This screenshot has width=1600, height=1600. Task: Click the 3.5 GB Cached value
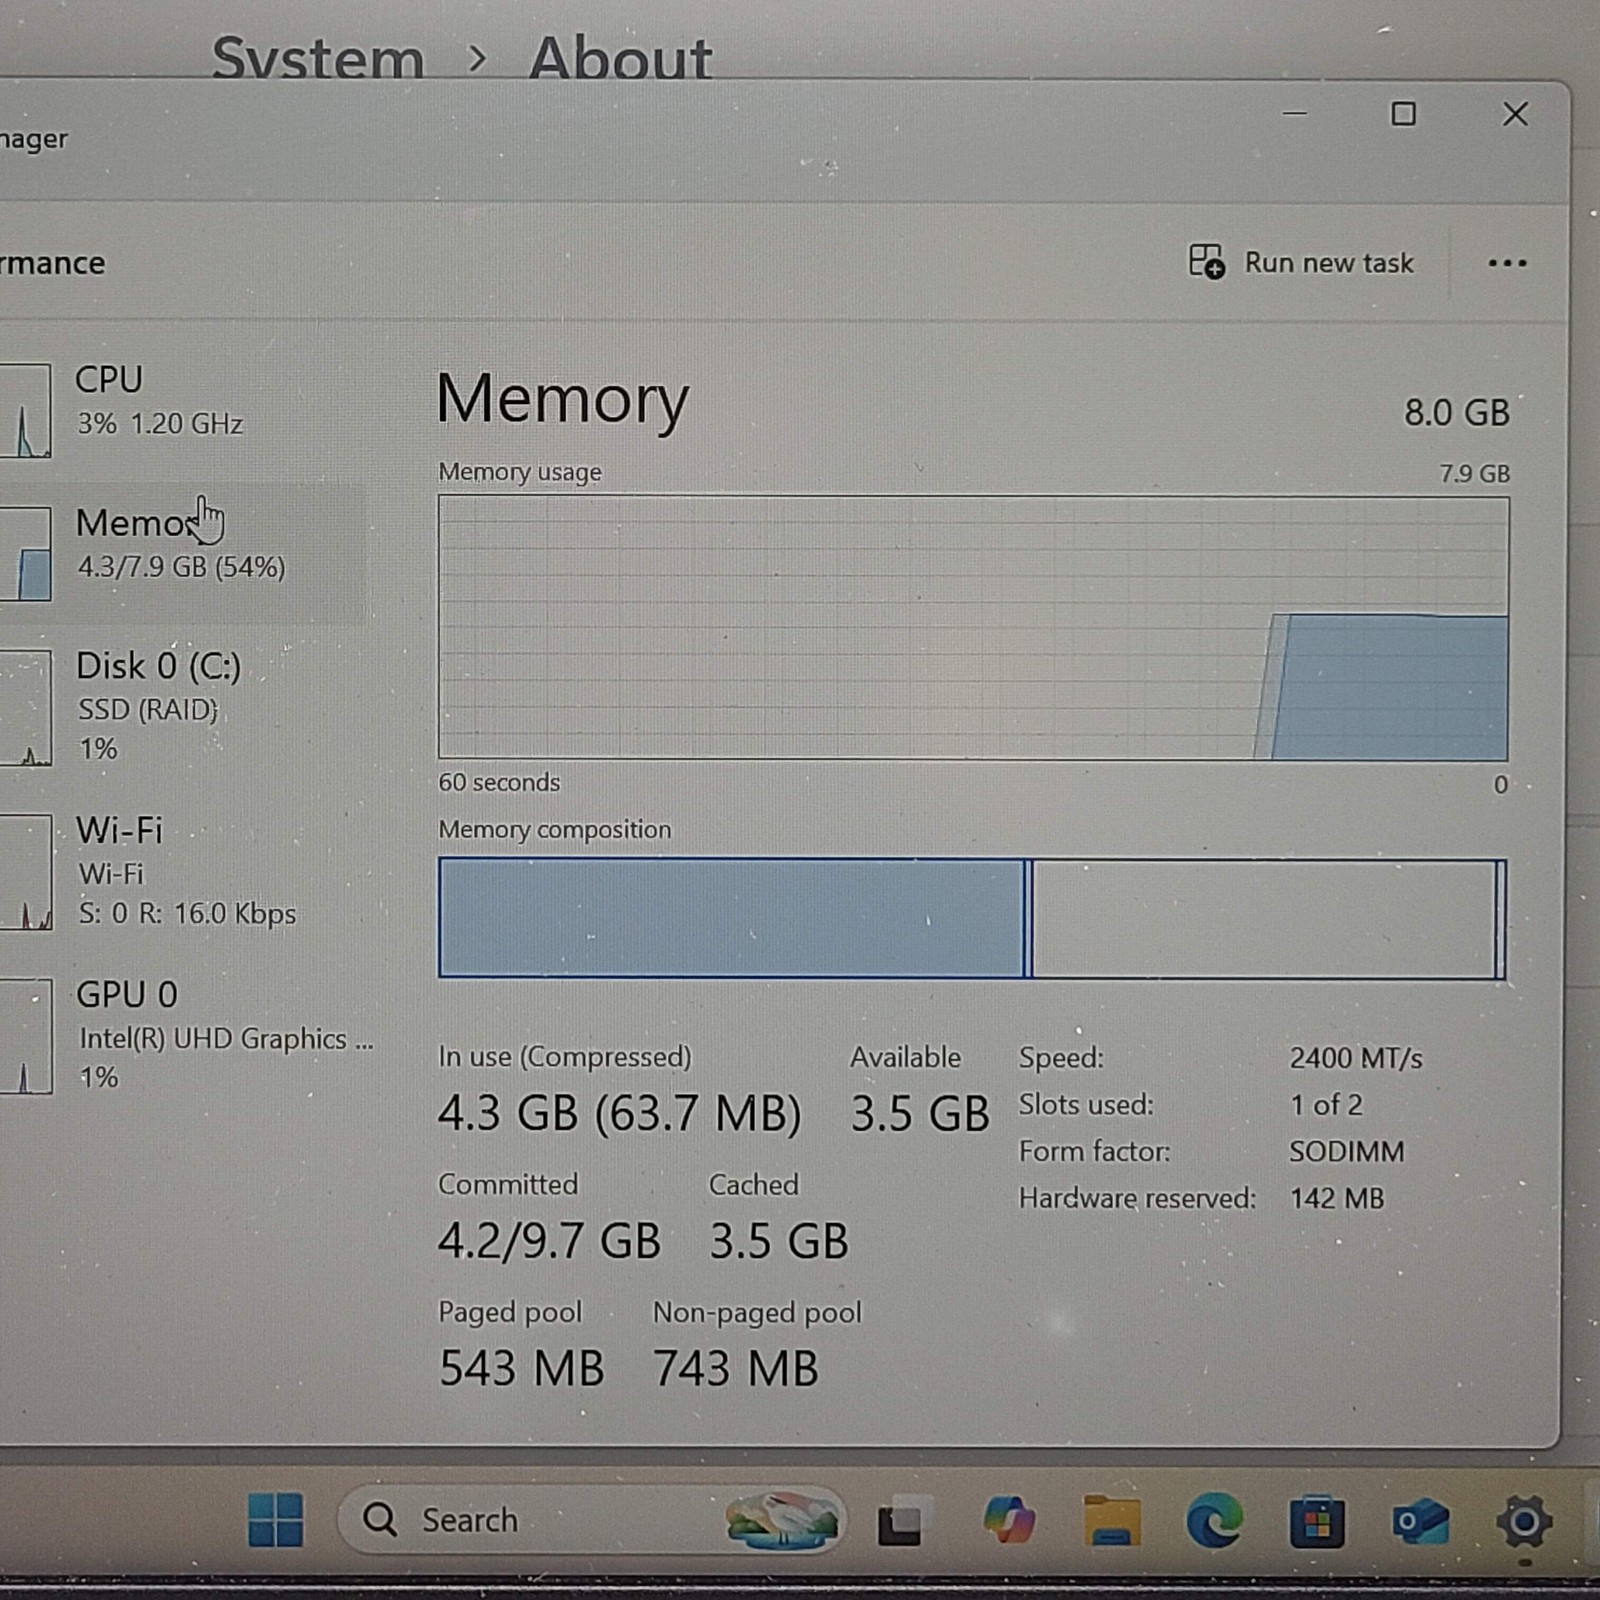point(779,1241)
